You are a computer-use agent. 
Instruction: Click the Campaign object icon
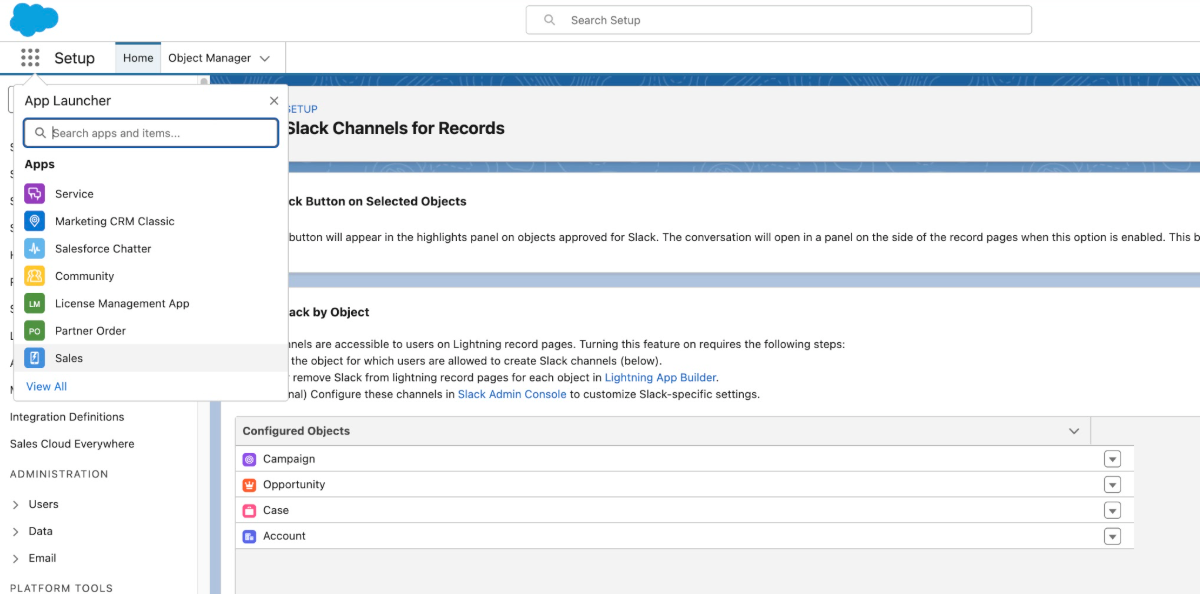[x=250, y=459]
